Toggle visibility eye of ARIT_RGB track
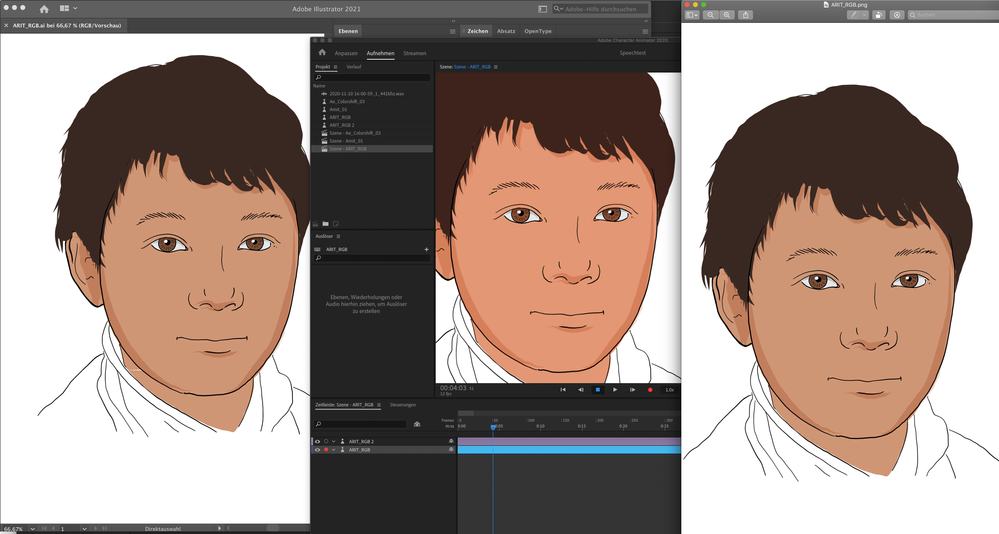Viewport: 999px width, 534px height. [x=318, y=450]
